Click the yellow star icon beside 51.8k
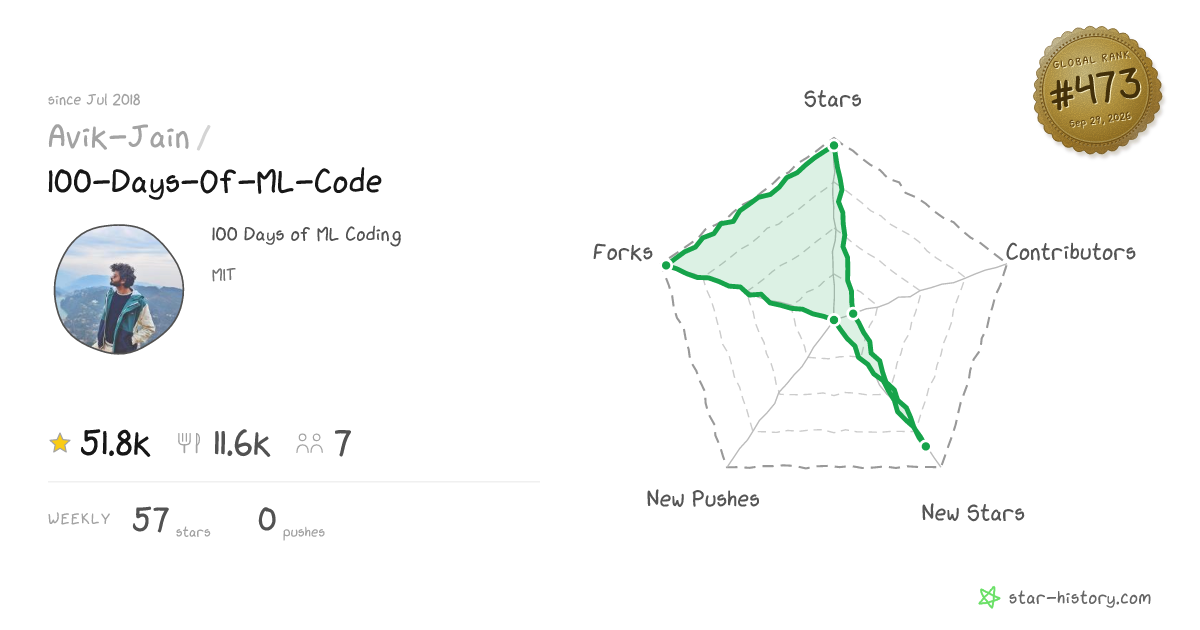The width and height of the screenshot is (1200, 630). (60, 443)
